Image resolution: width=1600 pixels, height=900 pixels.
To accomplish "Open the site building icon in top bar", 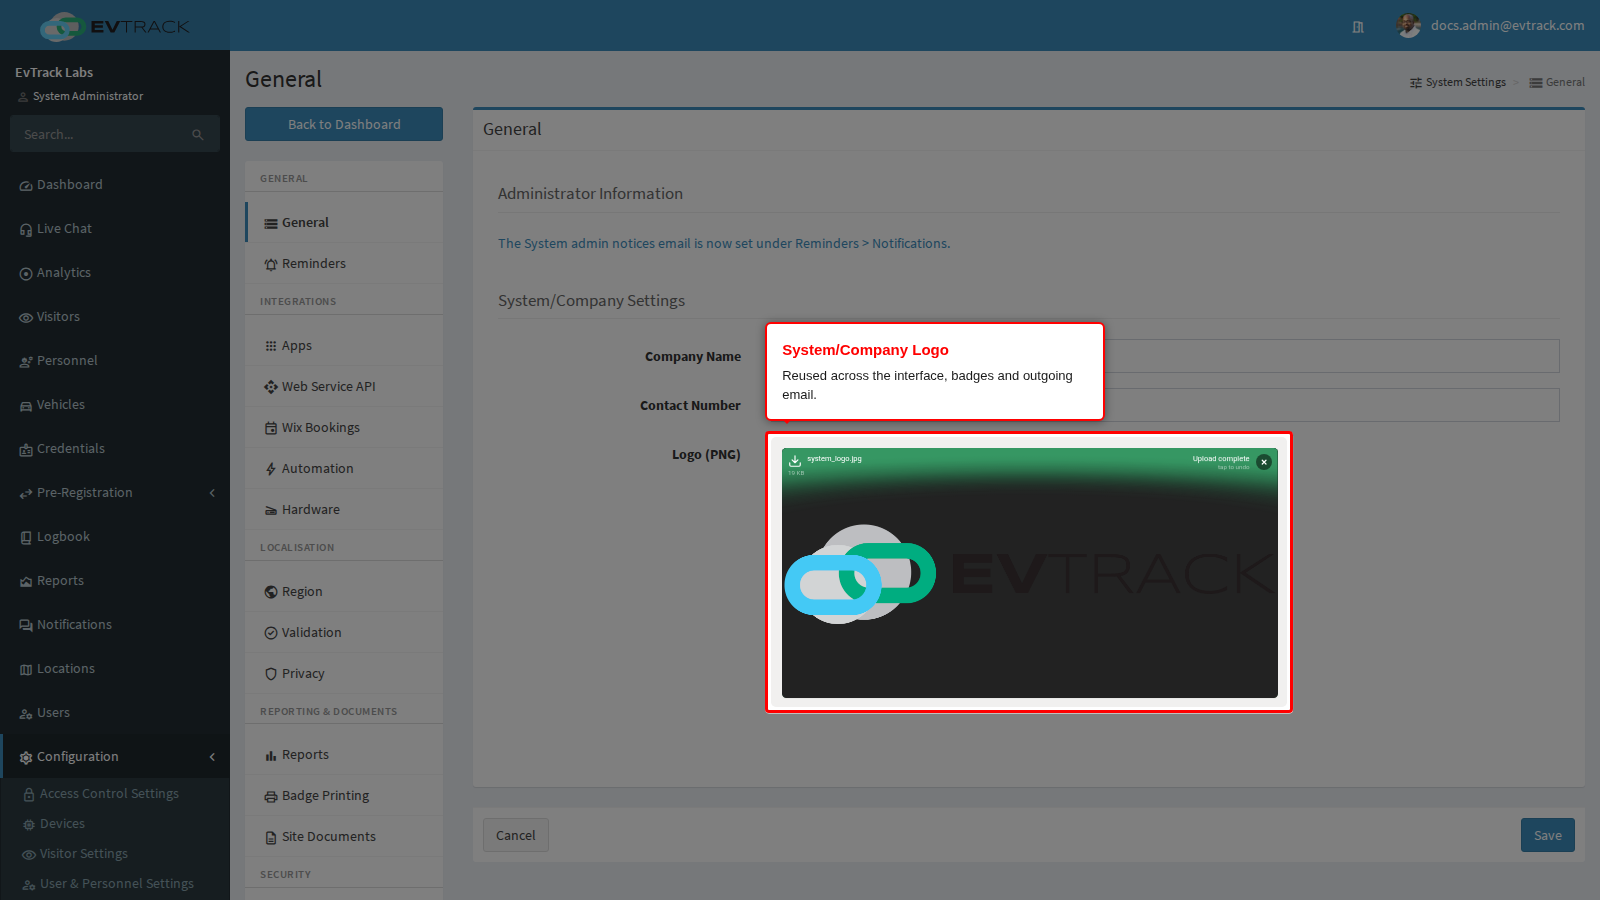I will [1358, 27].
